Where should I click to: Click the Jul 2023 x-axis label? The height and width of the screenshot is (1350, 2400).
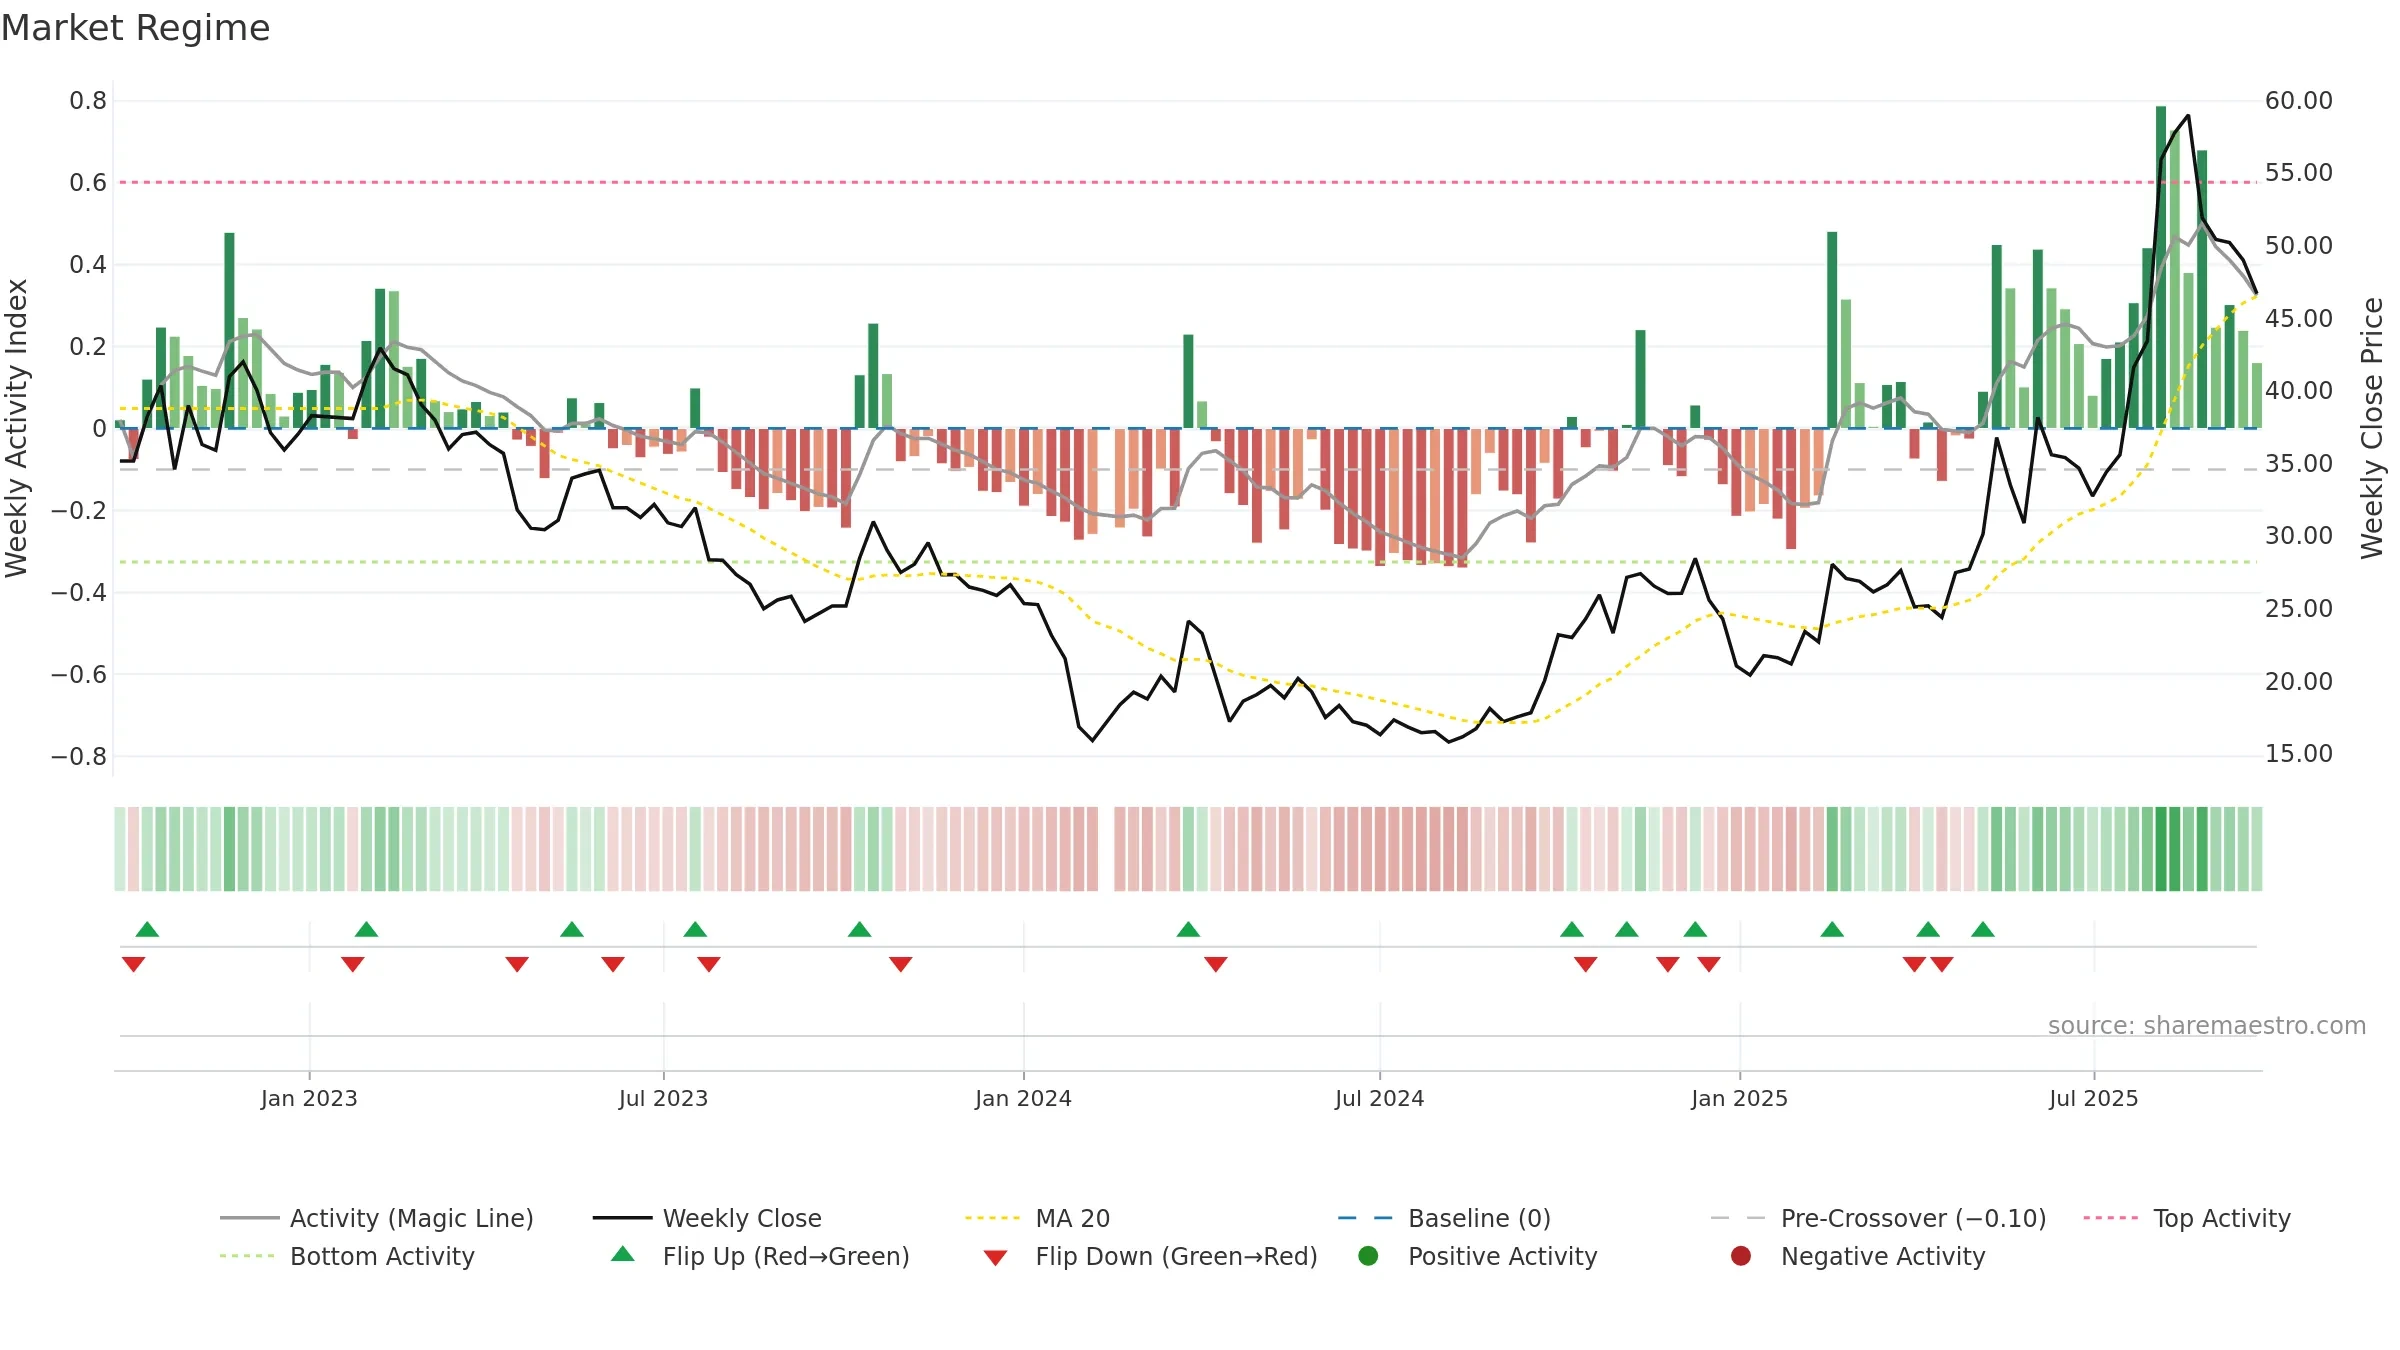click(x=663, y=1098)
